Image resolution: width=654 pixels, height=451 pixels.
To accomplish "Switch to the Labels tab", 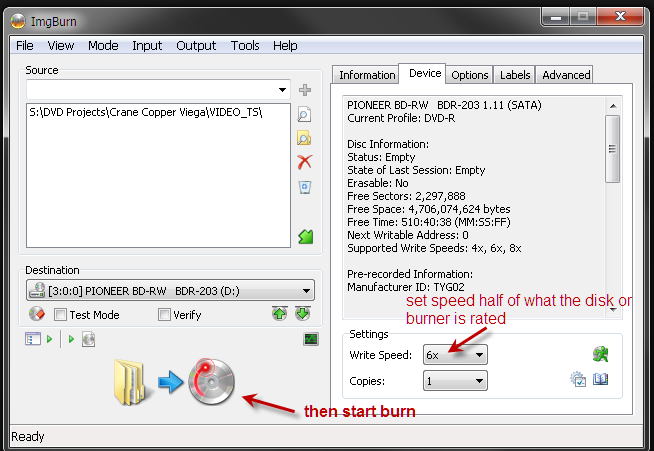I will click(515, 75).
